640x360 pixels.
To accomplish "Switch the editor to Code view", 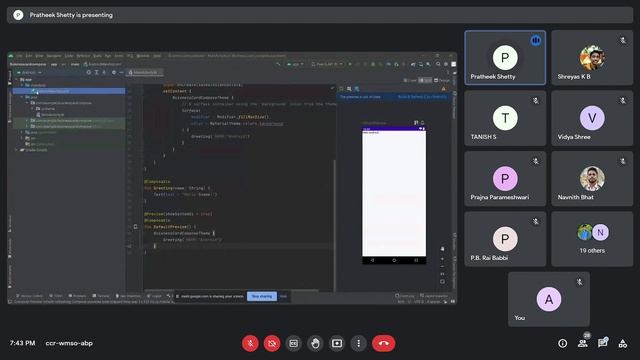I will (x=409, y=80).
